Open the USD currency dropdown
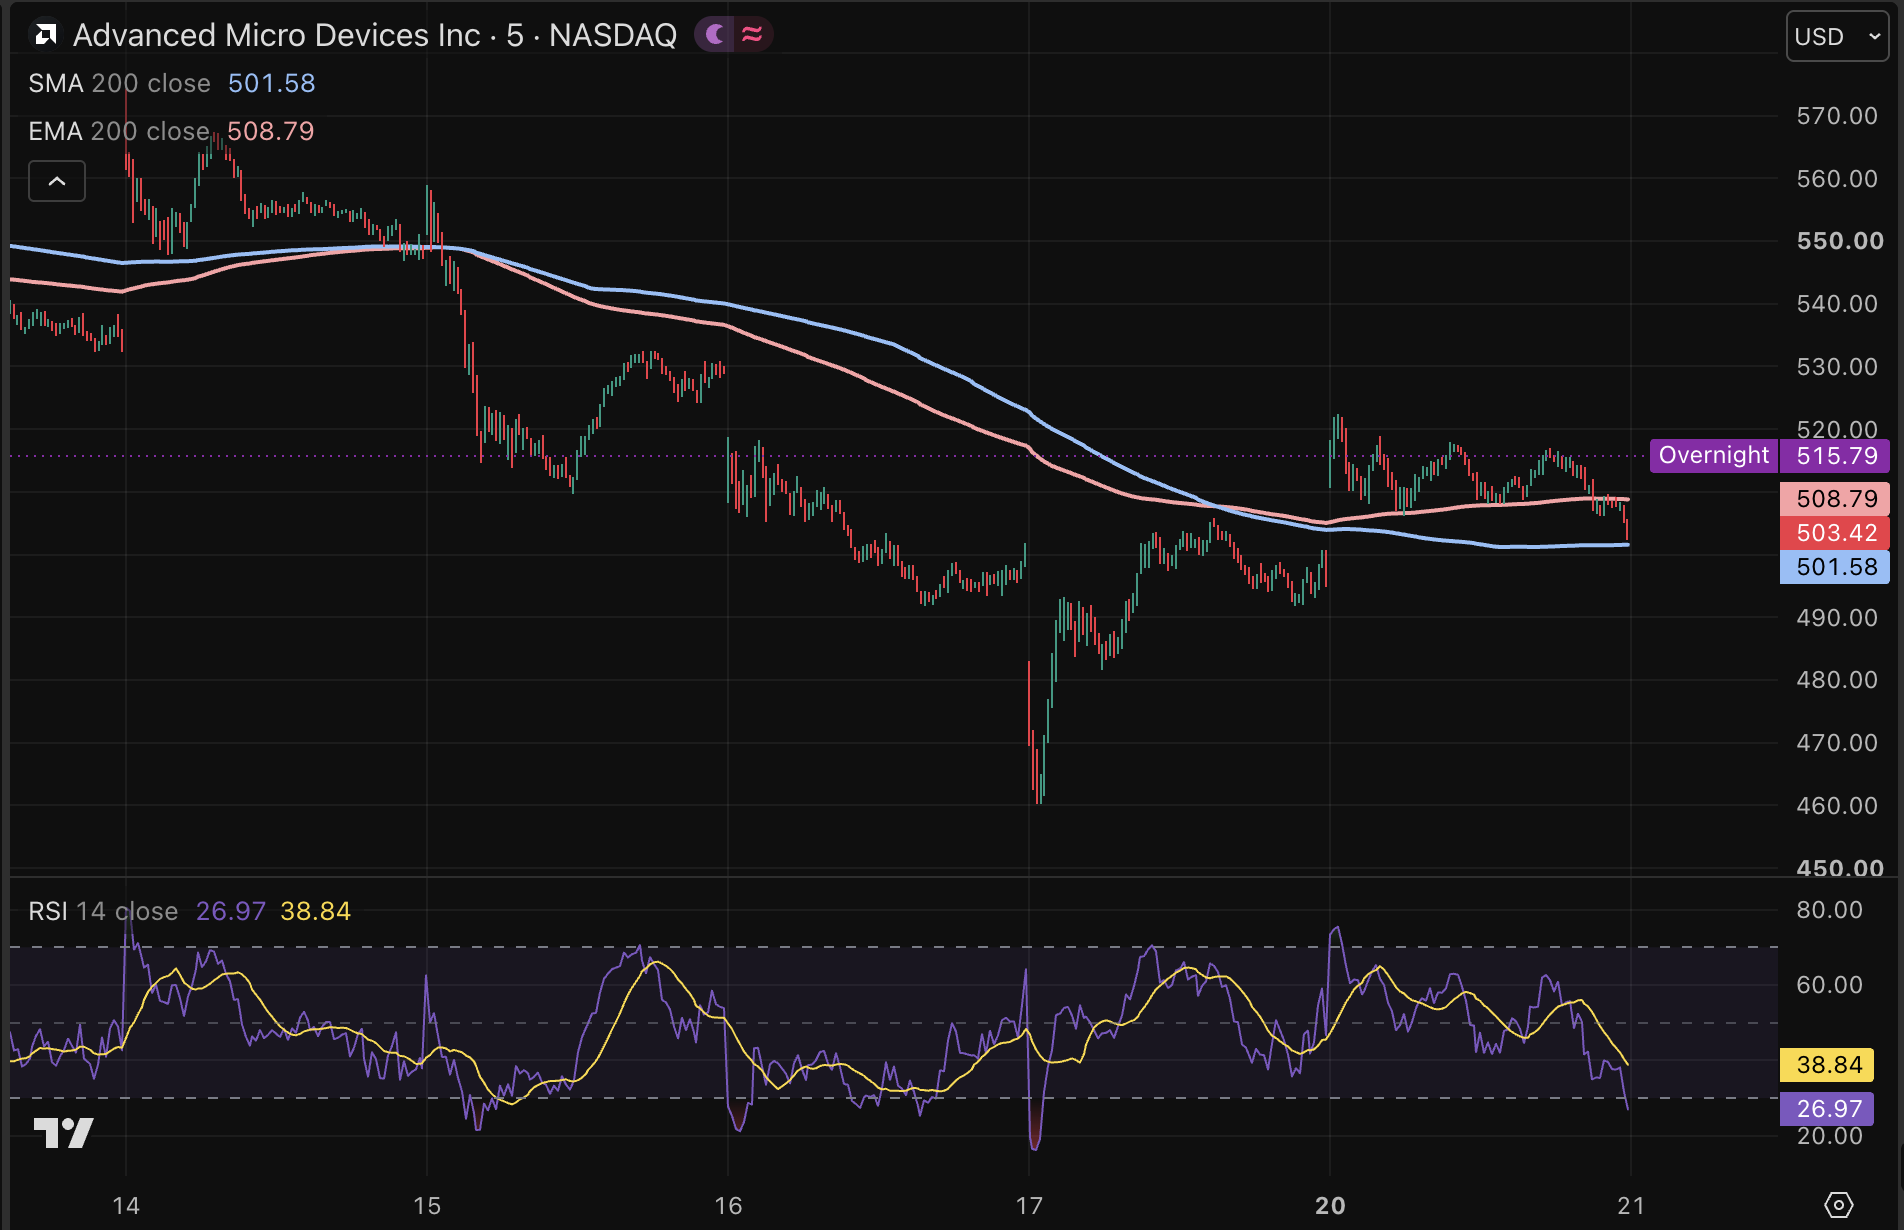1904x1230 pixels. pyautogui.click(x=1837, y=37)
